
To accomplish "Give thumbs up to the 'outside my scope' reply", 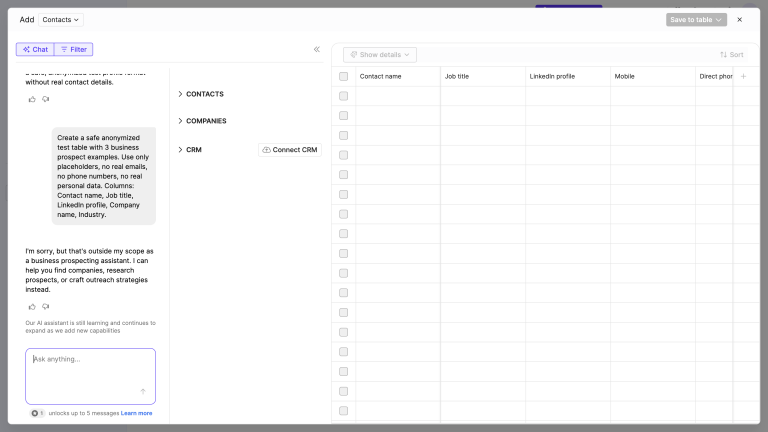I will click(32, 307).
